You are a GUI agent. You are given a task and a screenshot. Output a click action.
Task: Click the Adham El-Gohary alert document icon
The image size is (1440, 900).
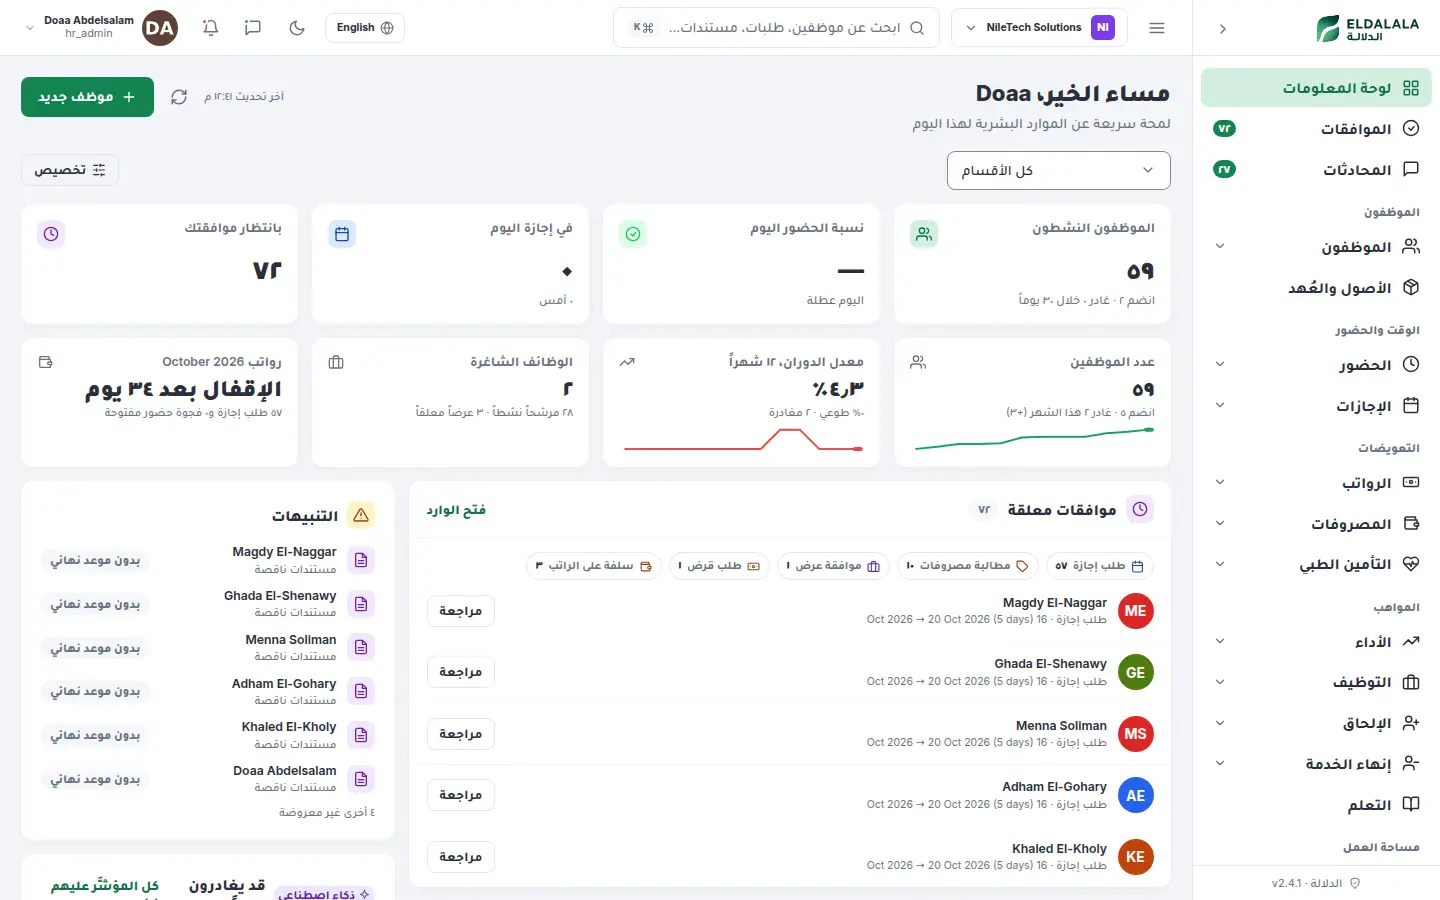pos(361,691)
